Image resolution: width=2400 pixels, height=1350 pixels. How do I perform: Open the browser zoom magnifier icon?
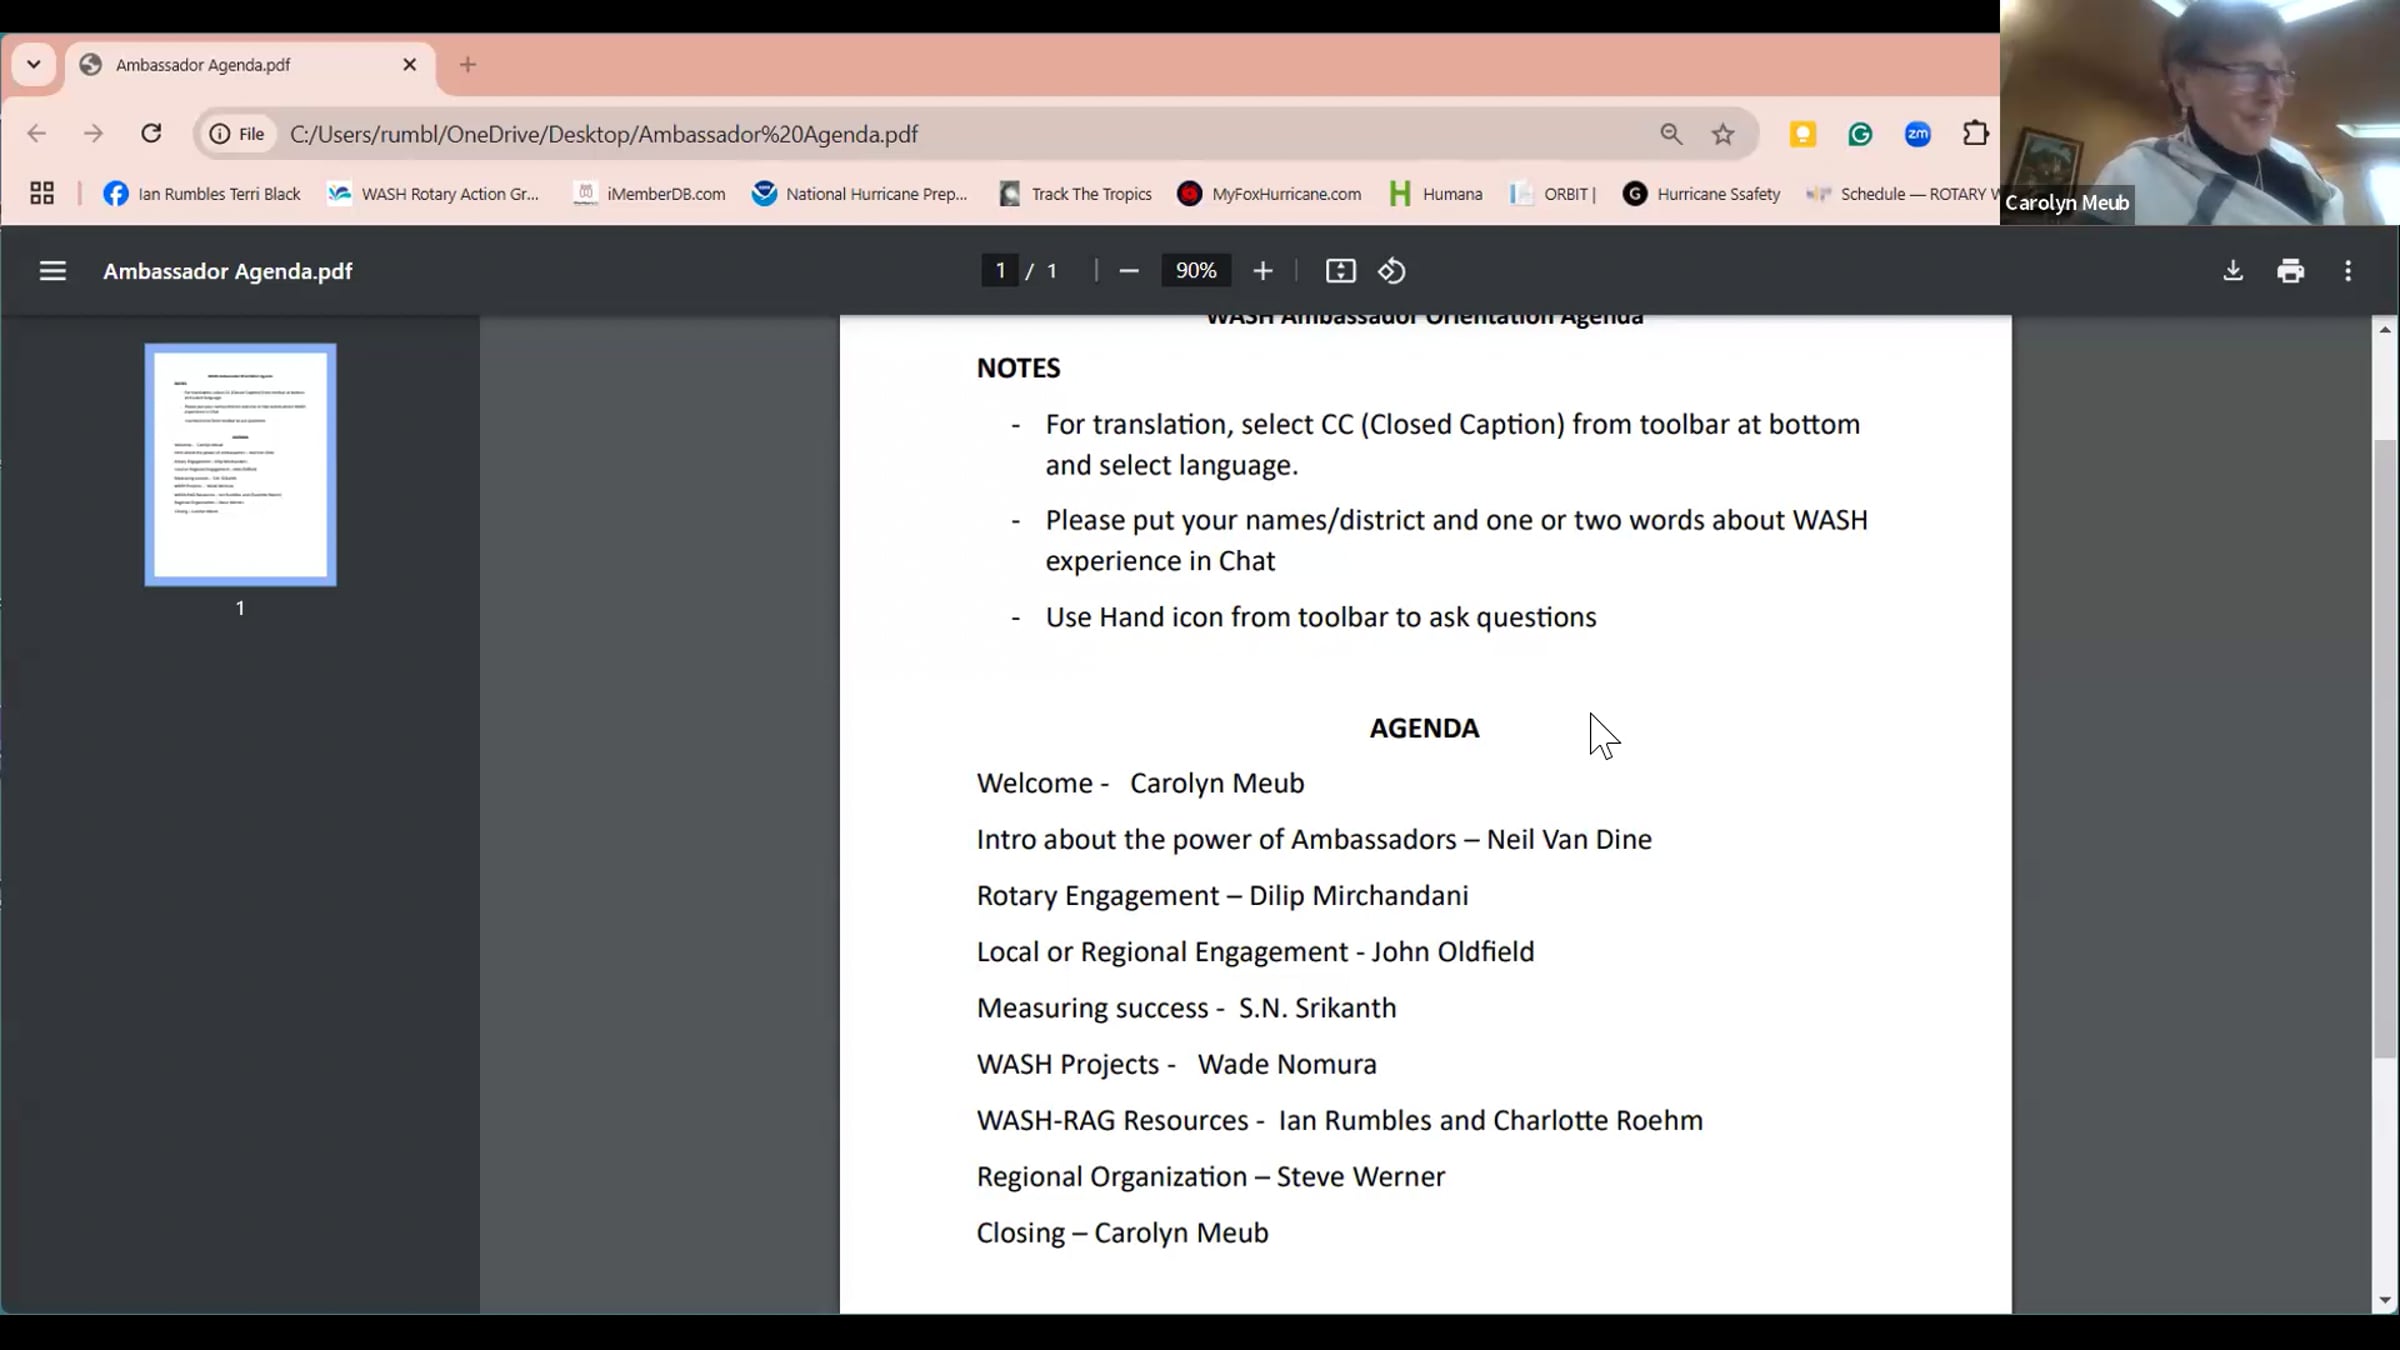coord(1671,134)
